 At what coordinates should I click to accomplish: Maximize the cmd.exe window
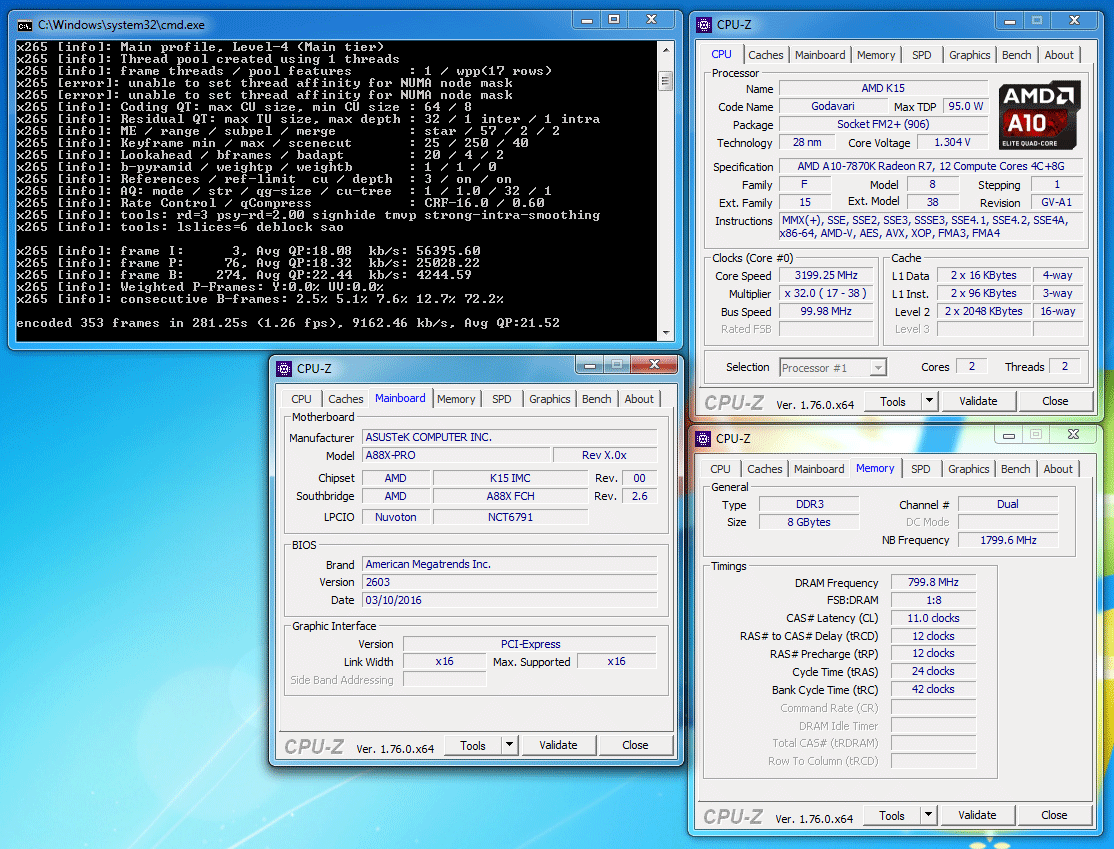pyautogui.click(x=615, y=20)
